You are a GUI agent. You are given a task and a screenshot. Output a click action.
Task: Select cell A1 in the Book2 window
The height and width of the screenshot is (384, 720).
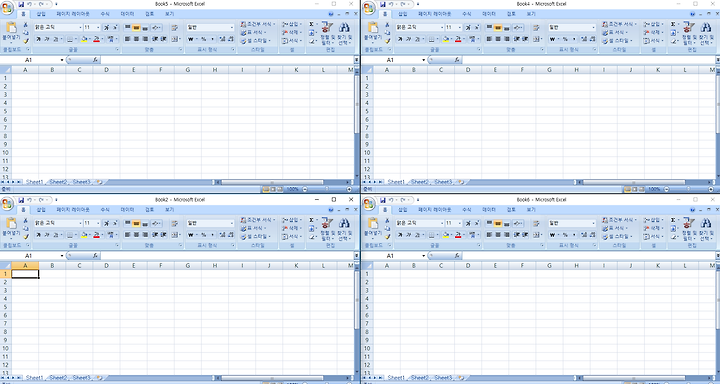25,274
